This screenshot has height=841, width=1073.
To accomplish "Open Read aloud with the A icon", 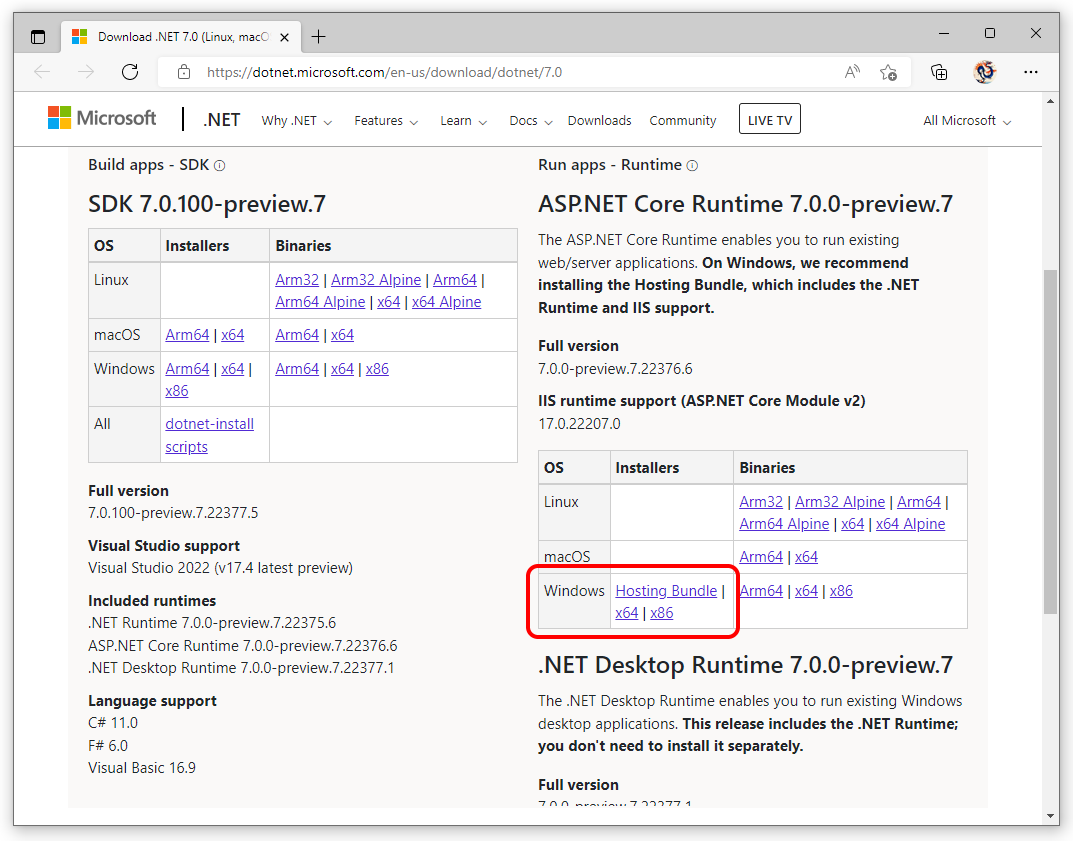I will [x=851, y=72].
